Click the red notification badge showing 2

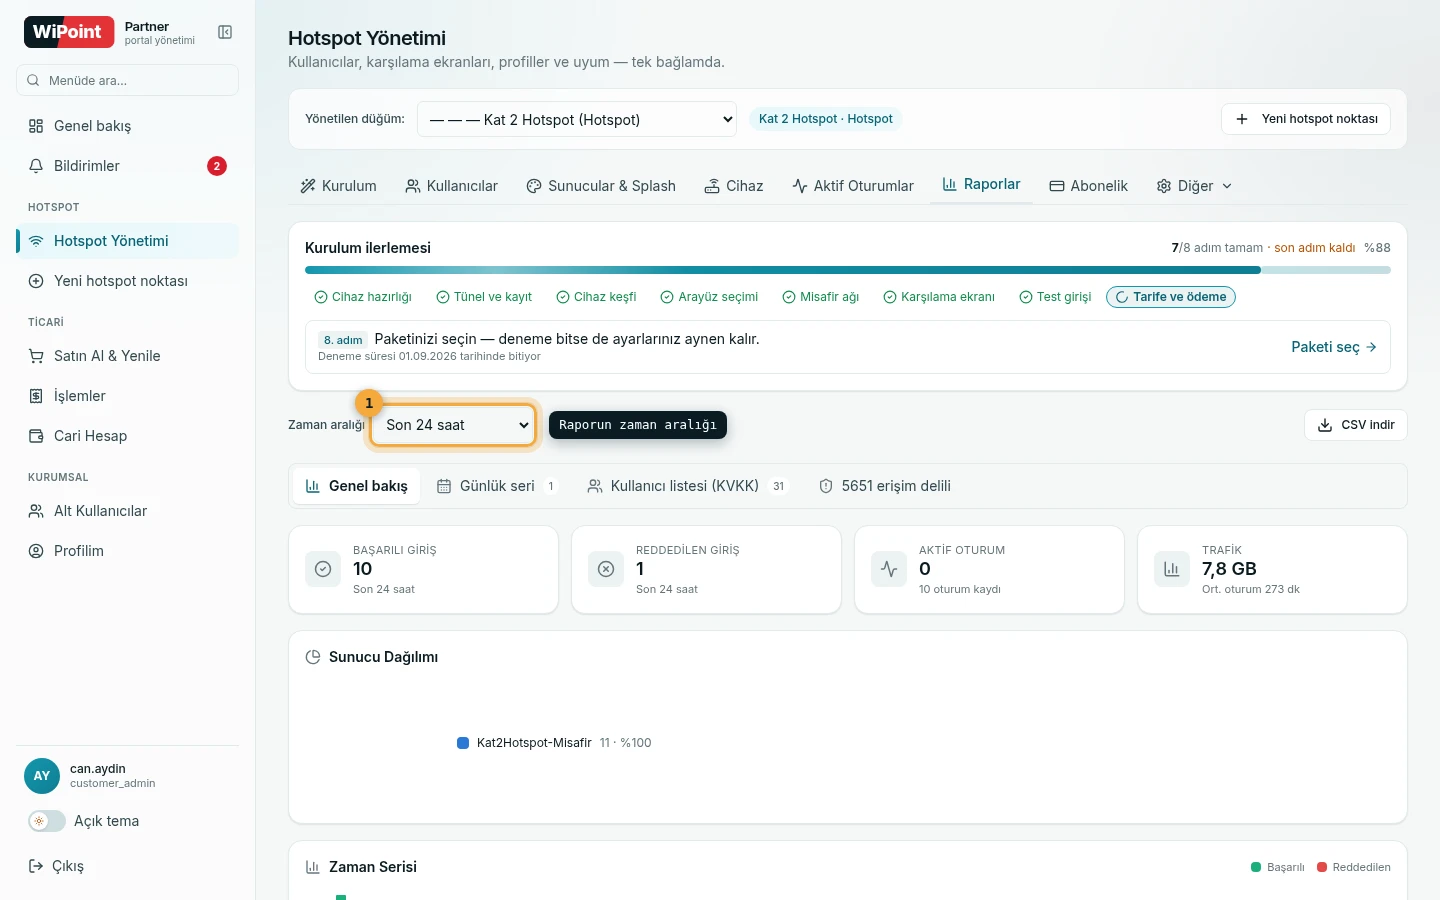[217, 166]
